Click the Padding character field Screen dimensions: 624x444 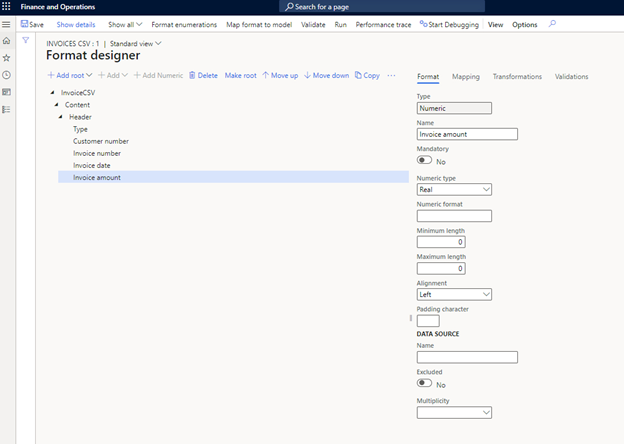click(428, 321)
